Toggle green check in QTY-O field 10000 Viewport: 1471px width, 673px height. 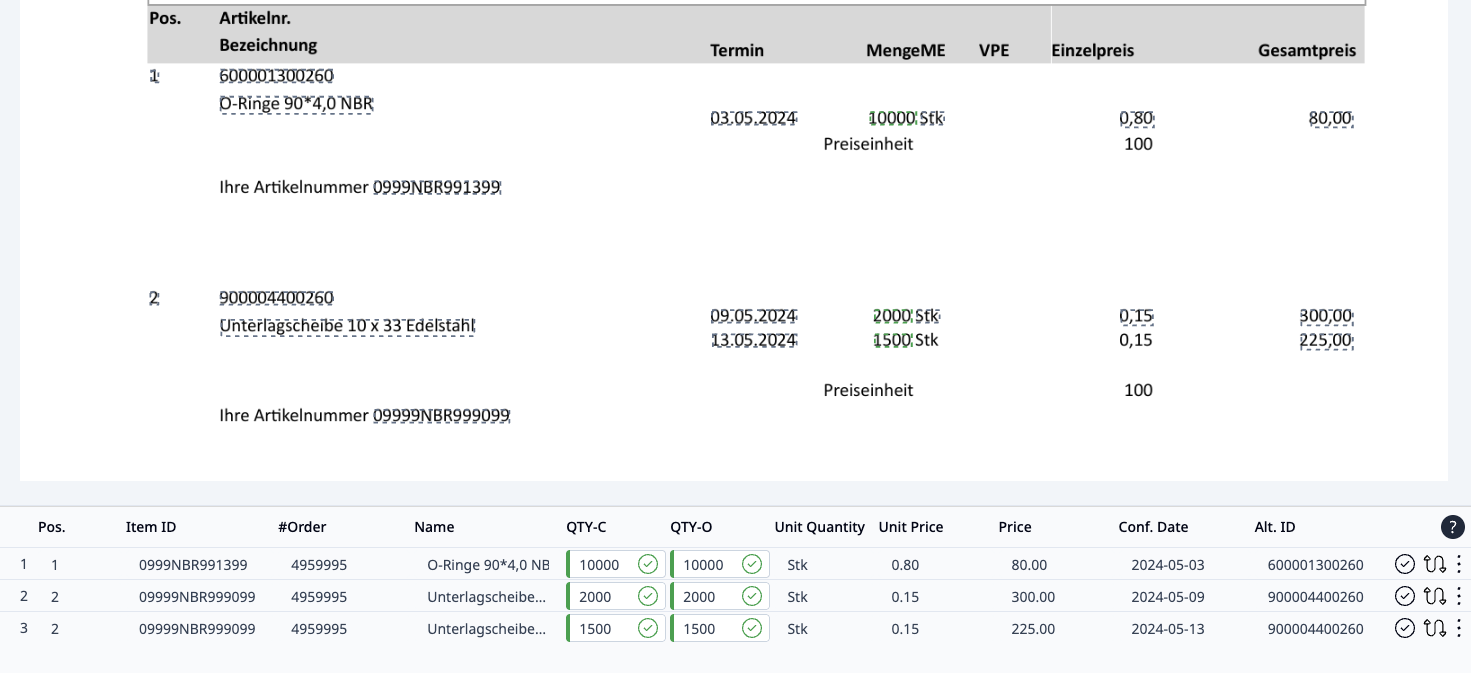[x=752, y=564]
